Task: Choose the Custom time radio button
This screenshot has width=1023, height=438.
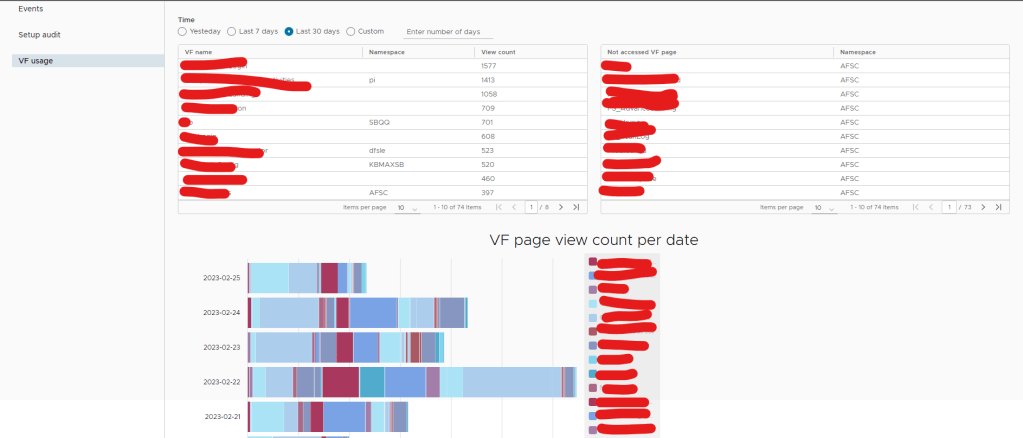Action: 351,31
